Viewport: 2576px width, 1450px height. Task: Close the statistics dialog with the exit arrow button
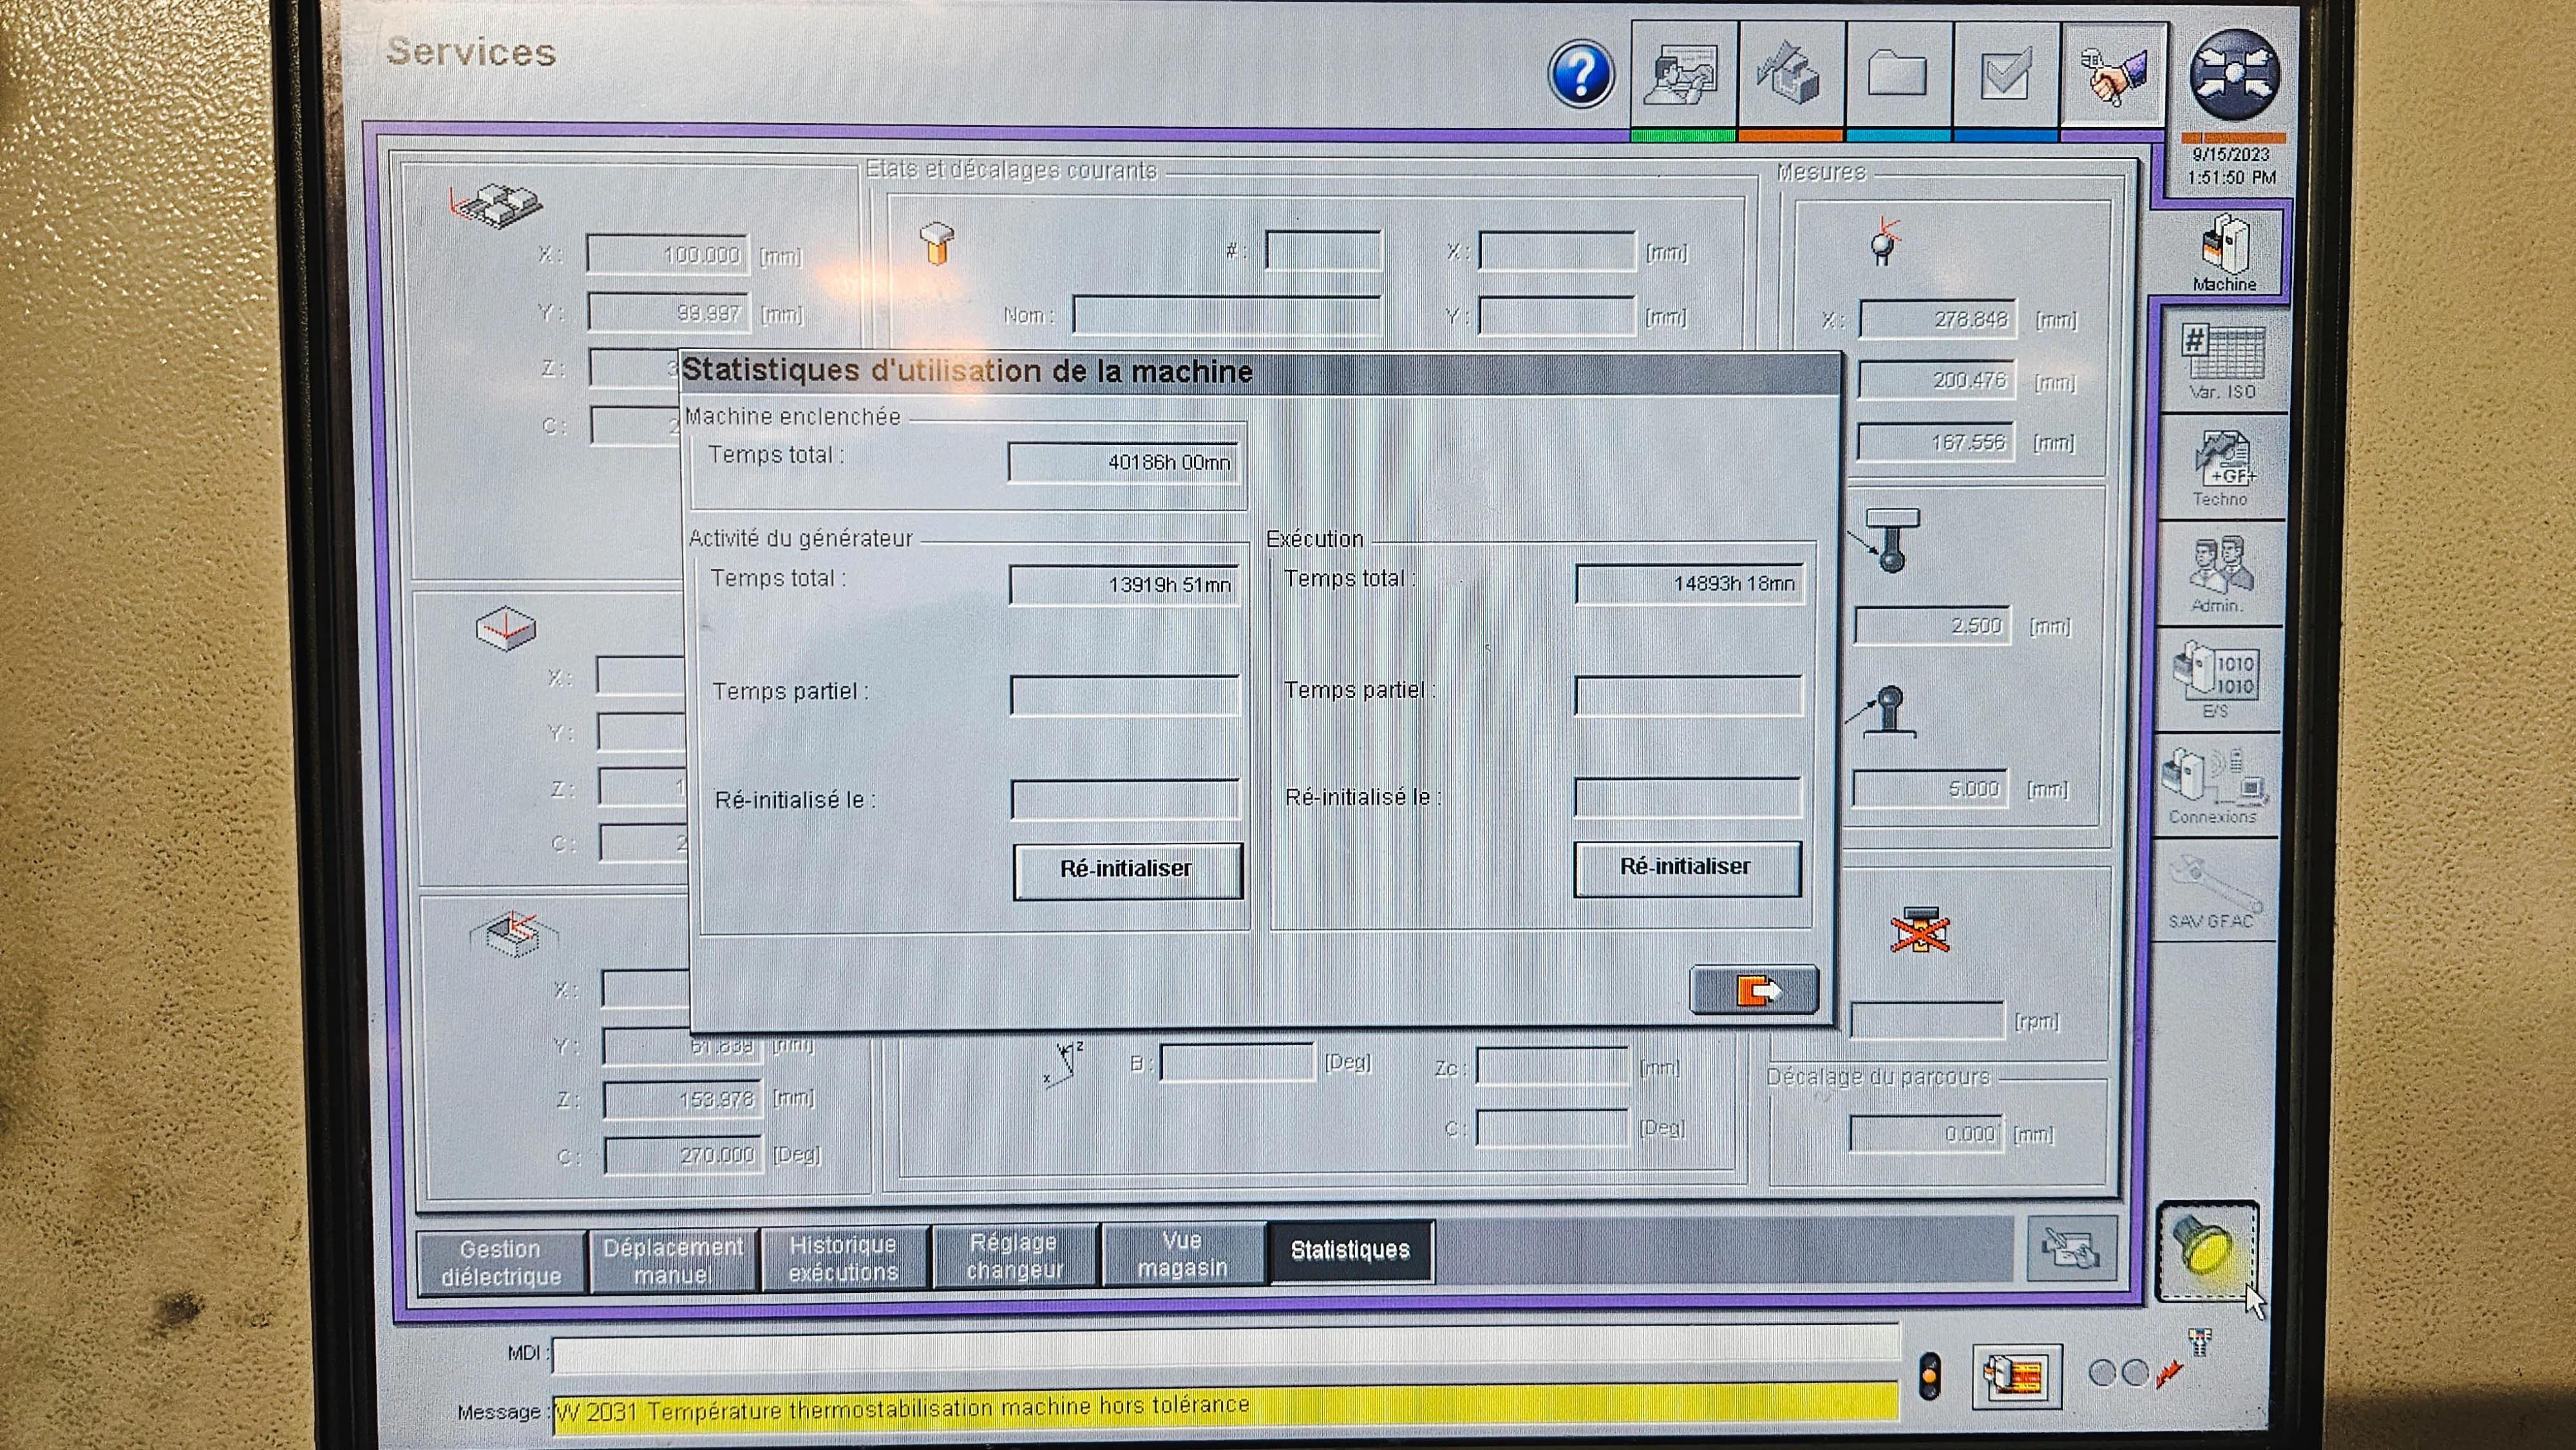[1754, 990]
